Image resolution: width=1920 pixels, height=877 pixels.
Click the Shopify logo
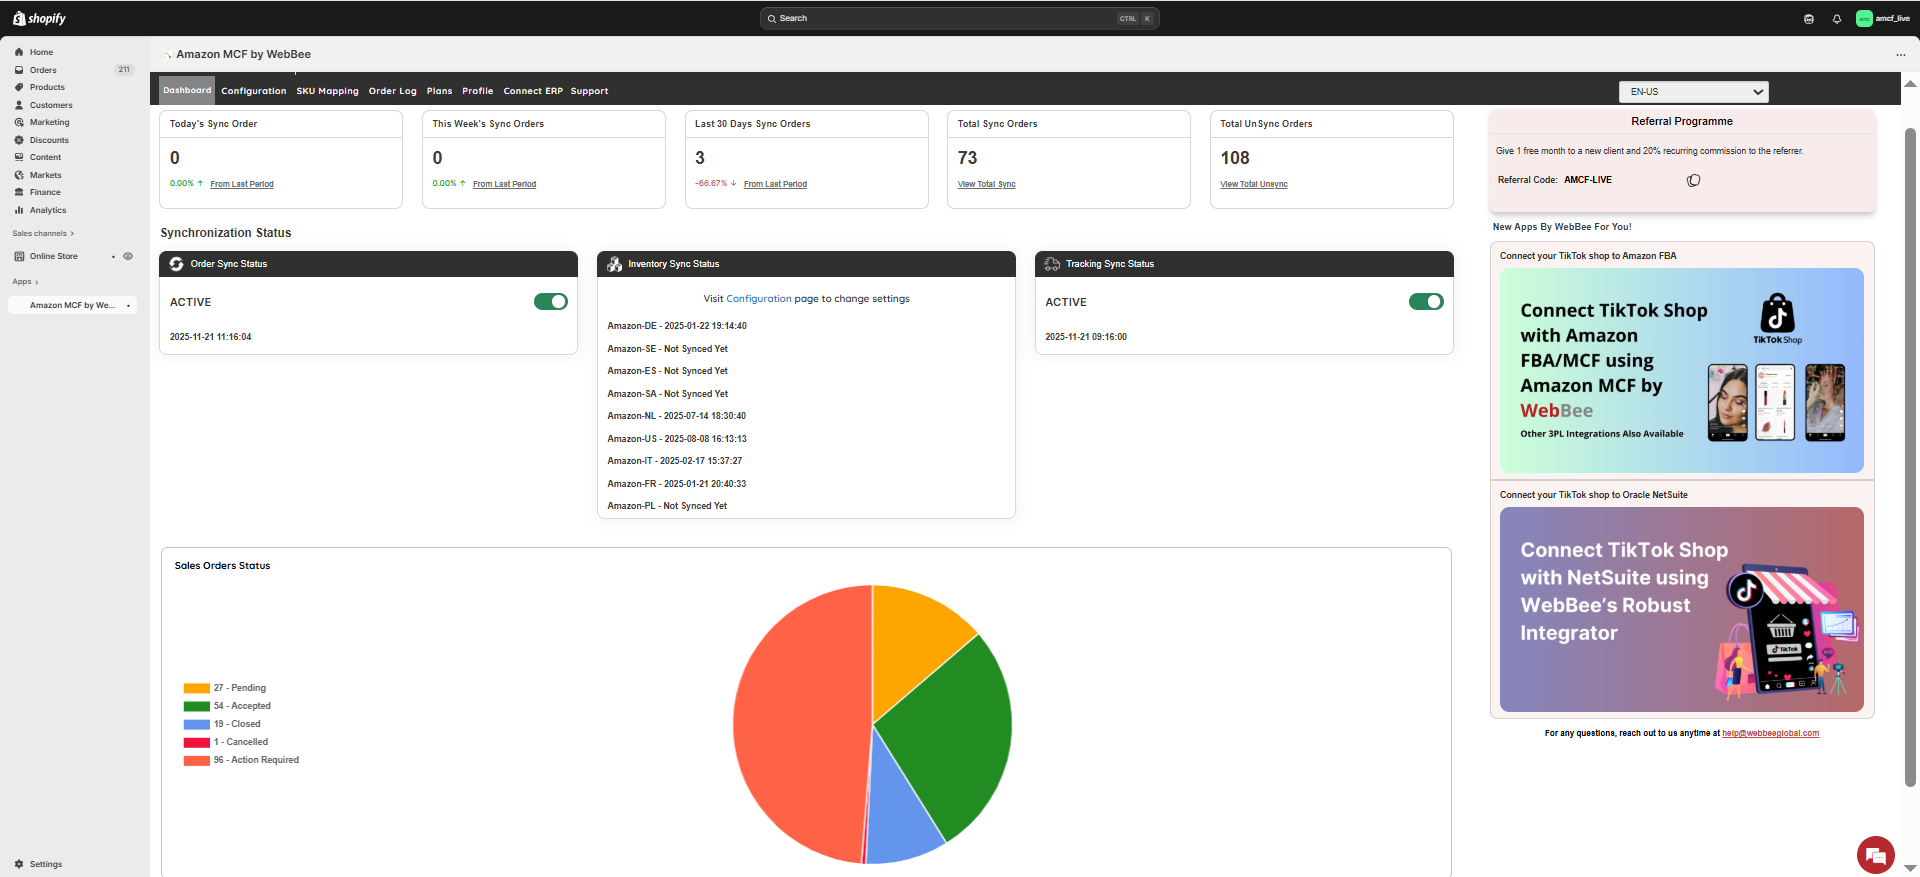(40, 18)
